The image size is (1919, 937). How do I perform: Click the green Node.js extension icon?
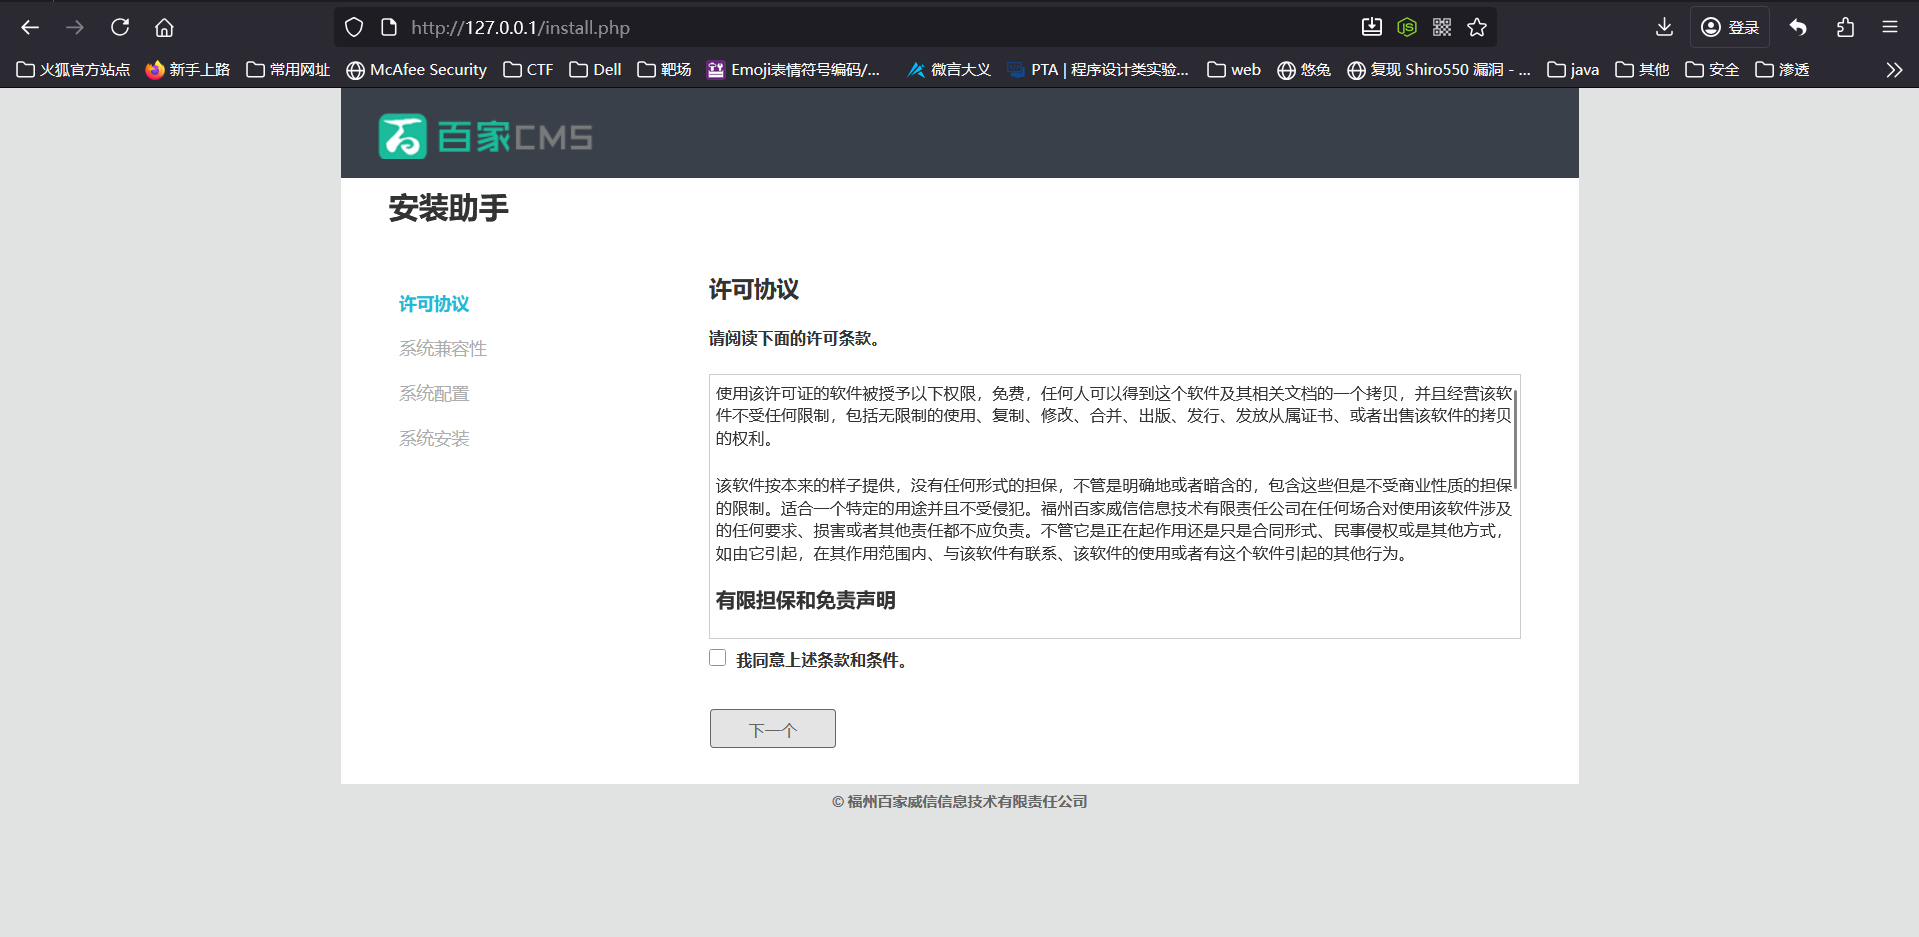coord(1407,27)
